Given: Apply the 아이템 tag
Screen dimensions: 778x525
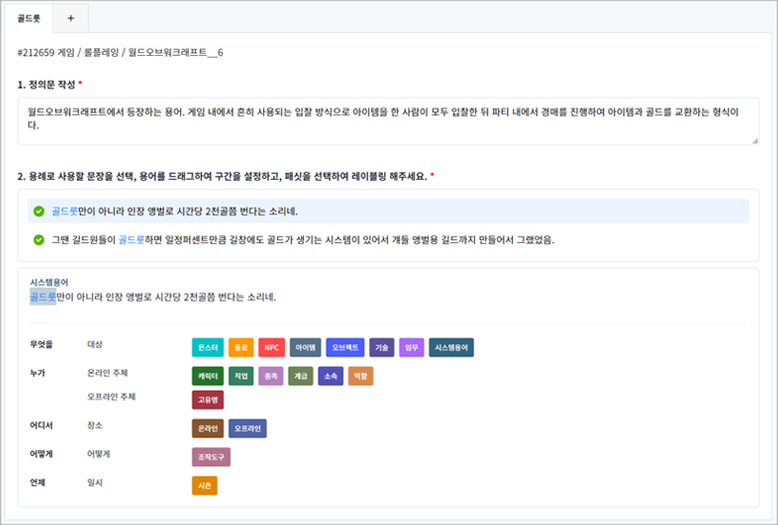Looking at the screenshot, I should 306,347.
